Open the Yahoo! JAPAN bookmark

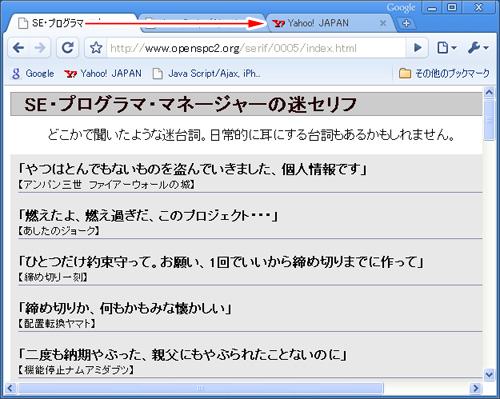pyautogui.click(x=103, y=73)
